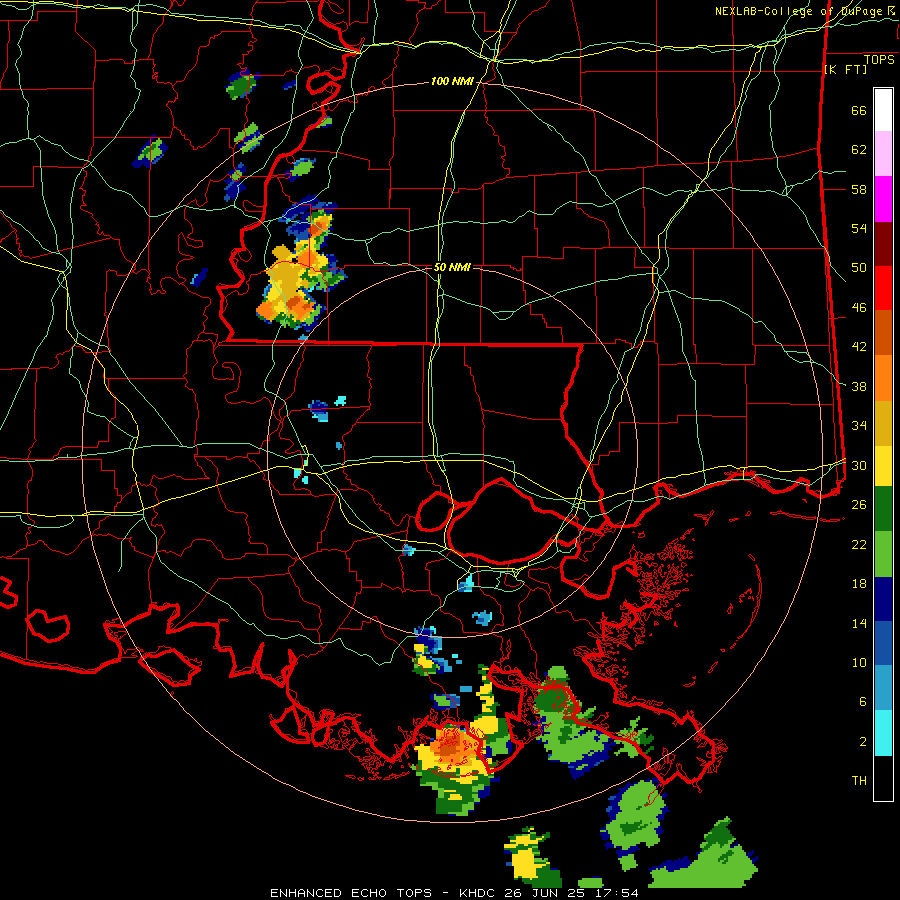The height and width of the screenshot is (900, 900).
Task: Click the gold (mustard) legend swatch
Action: pyautogui.click(x=883, y=423)
